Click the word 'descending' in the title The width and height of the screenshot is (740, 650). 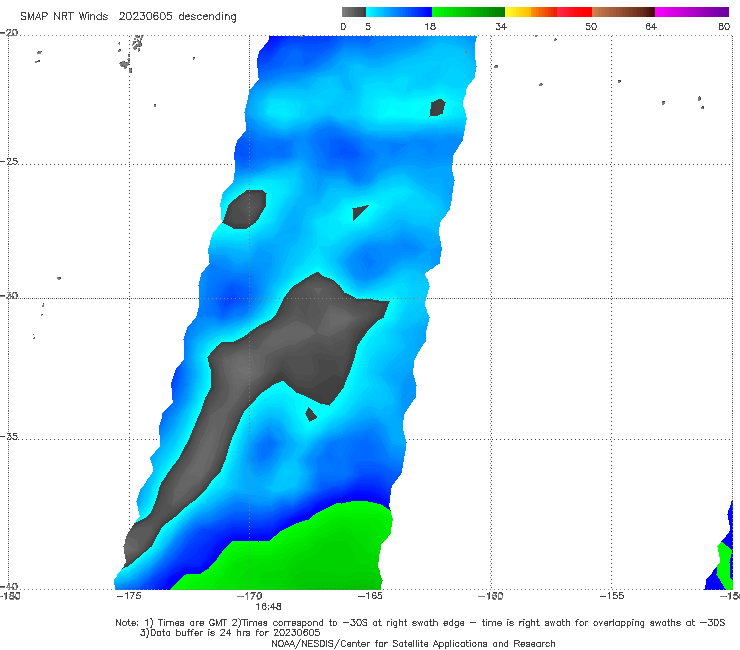point(207,17)
